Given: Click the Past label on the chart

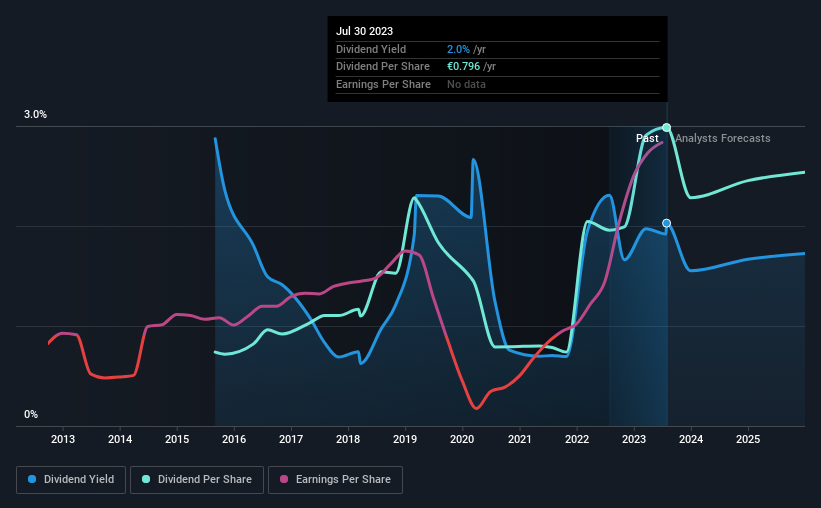Looking at the screenshot, I should (x=647, y=138).
